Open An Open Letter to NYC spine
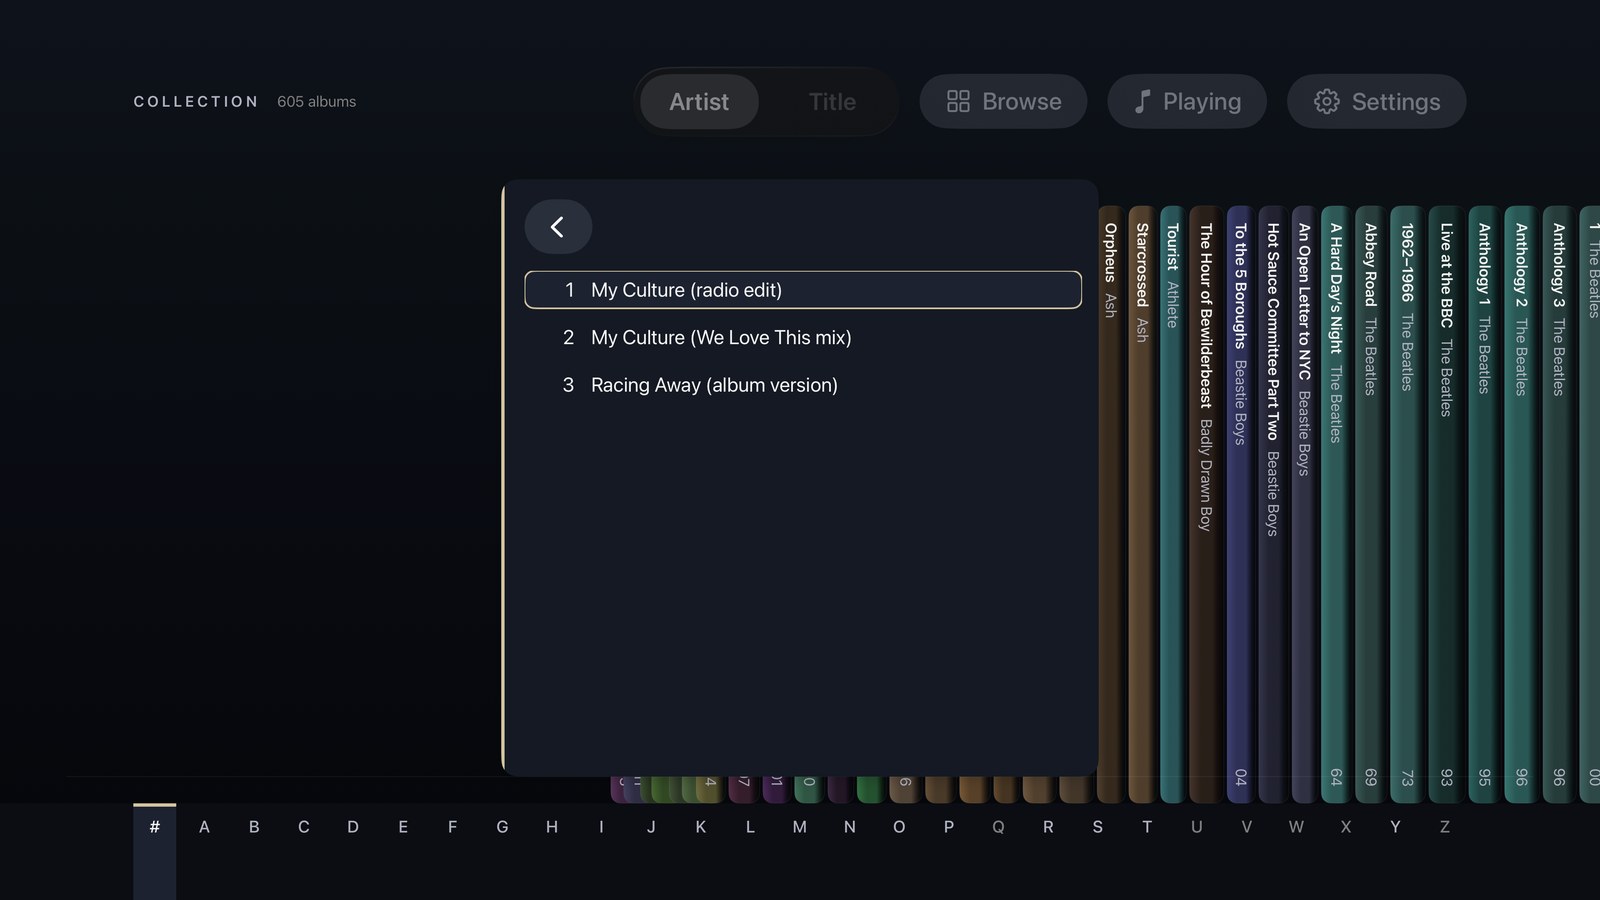Screen dimensions: 1600x900 [1303, 504]
